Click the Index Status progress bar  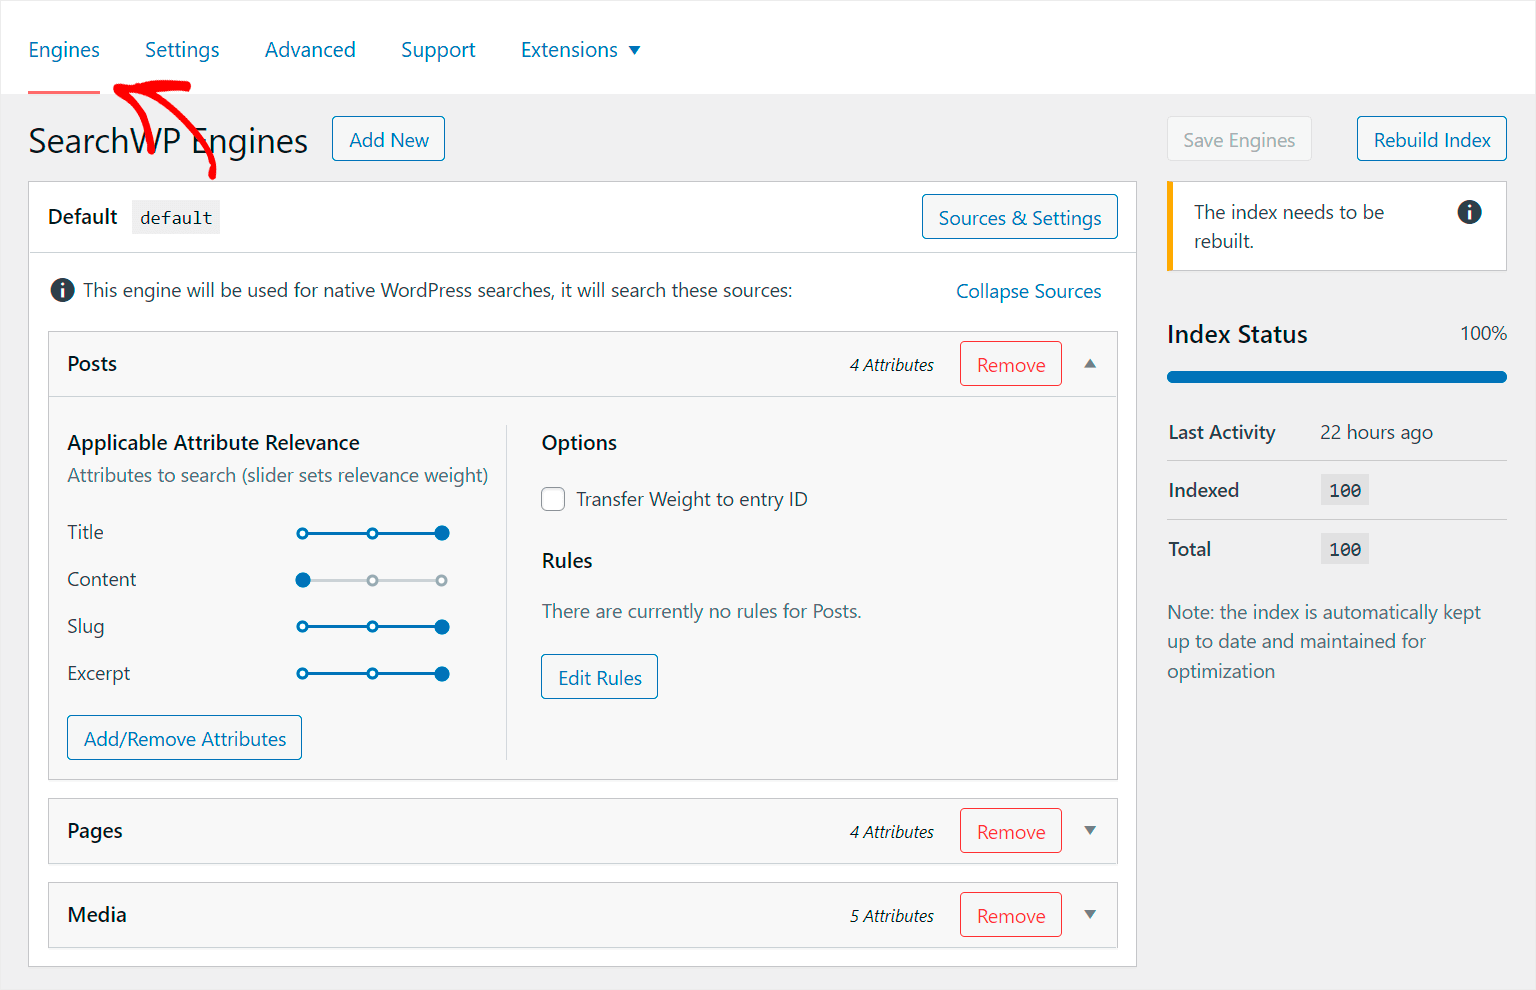[1337, 377]
